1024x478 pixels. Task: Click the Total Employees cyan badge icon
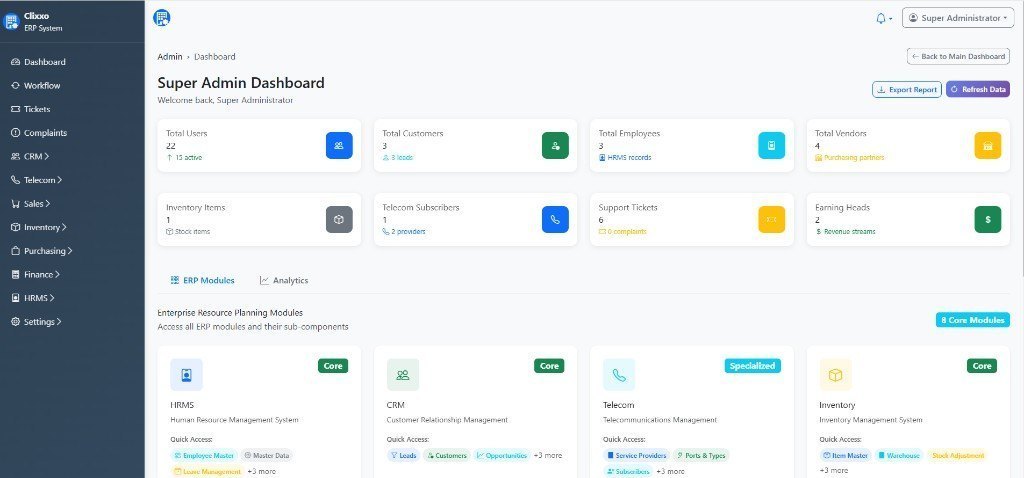pyautogui.click(x=771, y=146)
